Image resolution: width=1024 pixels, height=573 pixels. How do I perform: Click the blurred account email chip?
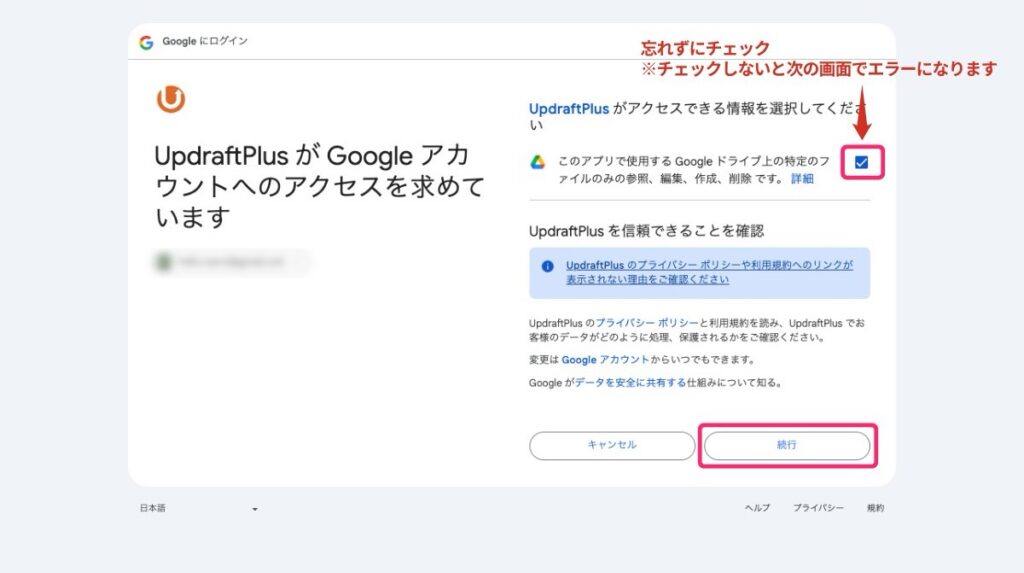(232, 262)
